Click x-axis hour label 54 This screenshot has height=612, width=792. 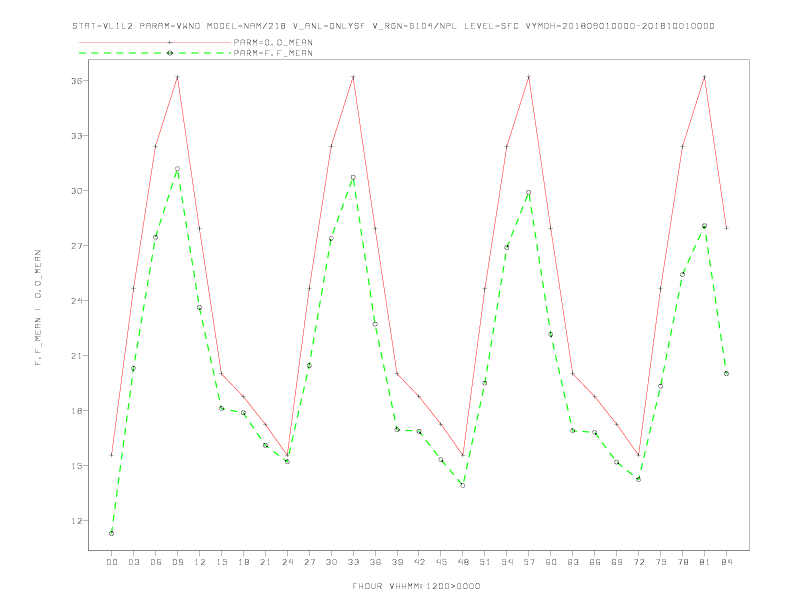pos(507,562)
